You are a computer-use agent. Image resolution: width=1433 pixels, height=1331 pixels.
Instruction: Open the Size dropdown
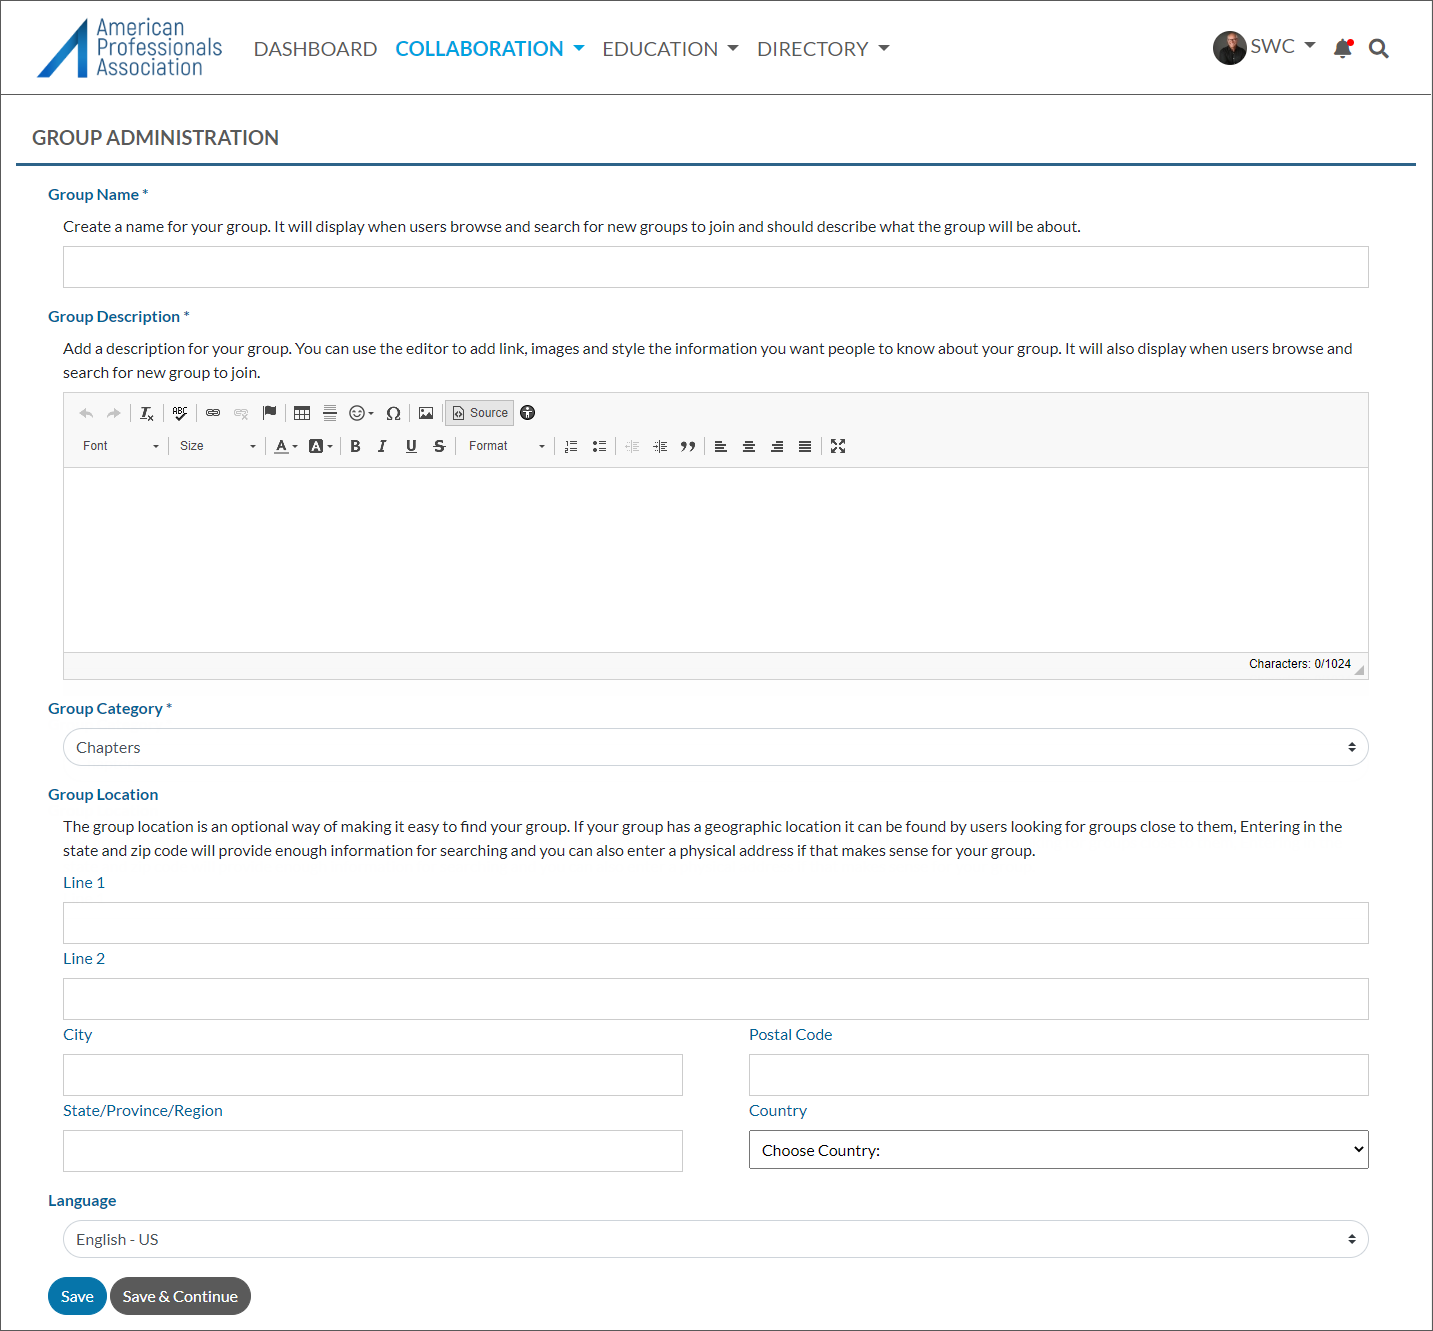[x=217, y=446]
